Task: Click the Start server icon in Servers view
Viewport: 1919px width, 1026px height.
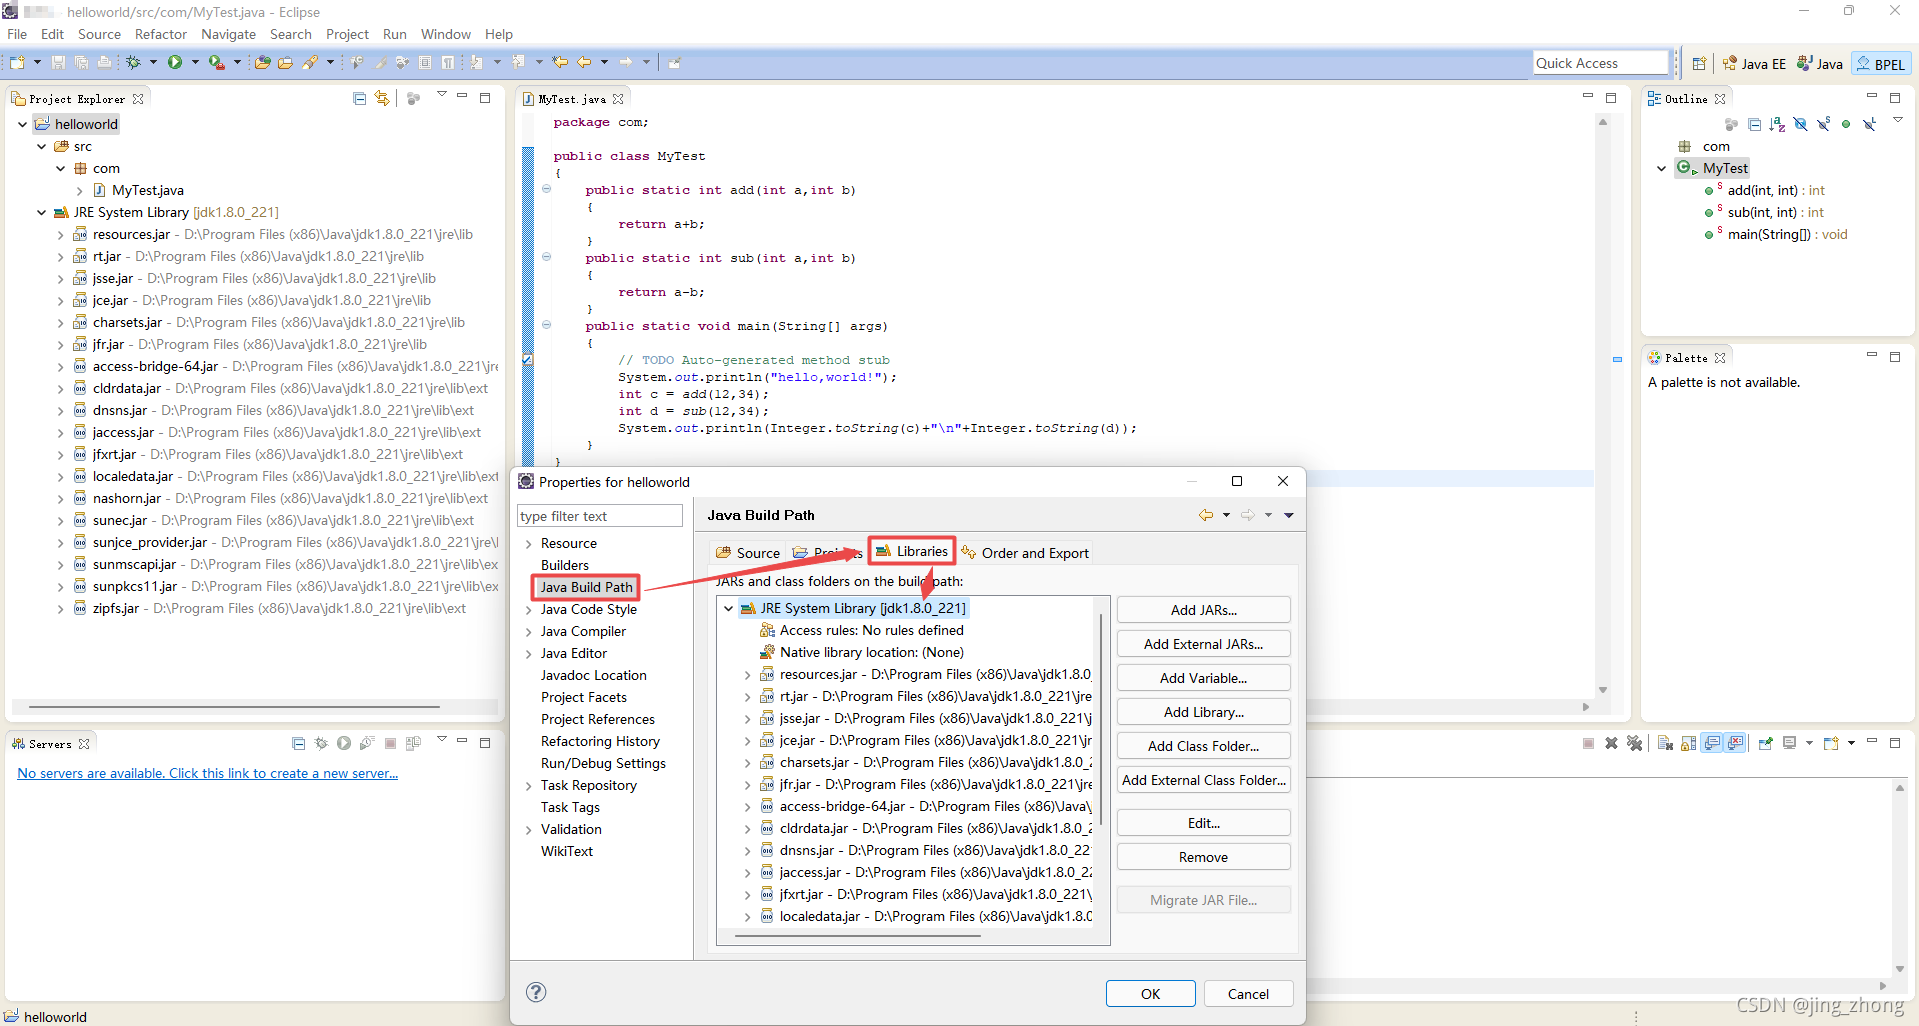Action: coord(344,743)
